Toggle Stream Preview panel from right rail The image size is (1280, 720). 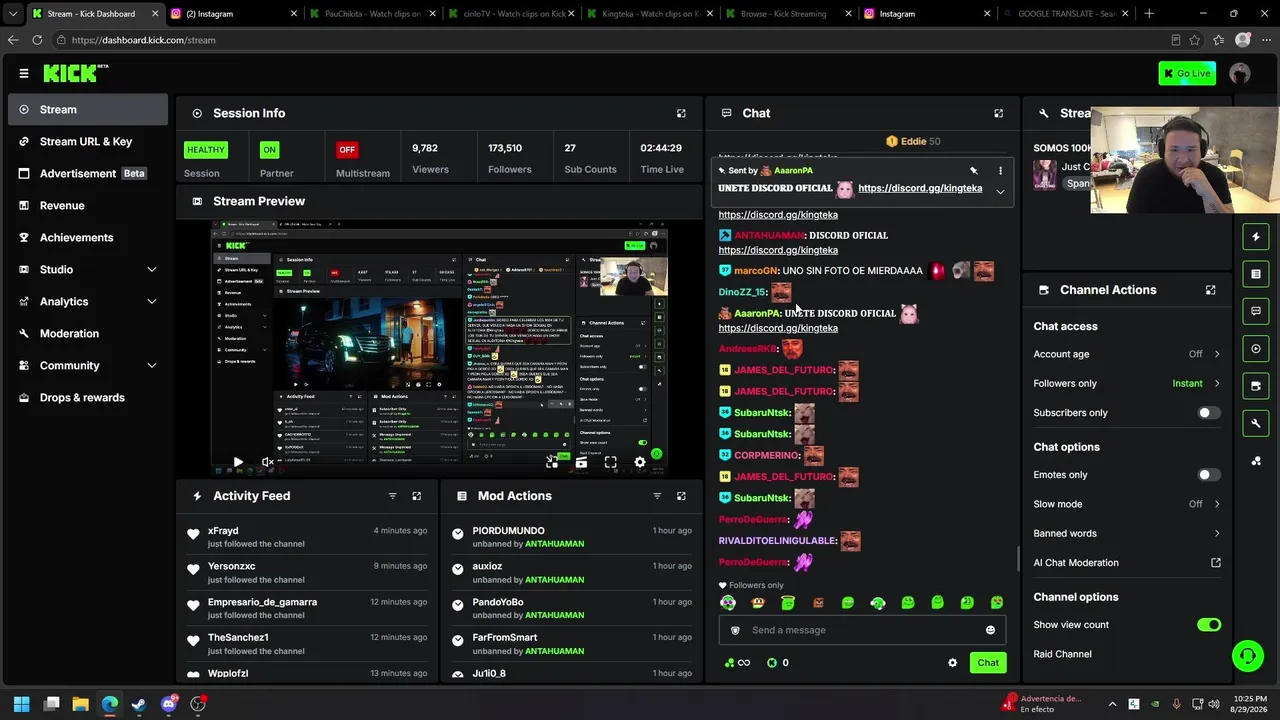pos(1256,349)
